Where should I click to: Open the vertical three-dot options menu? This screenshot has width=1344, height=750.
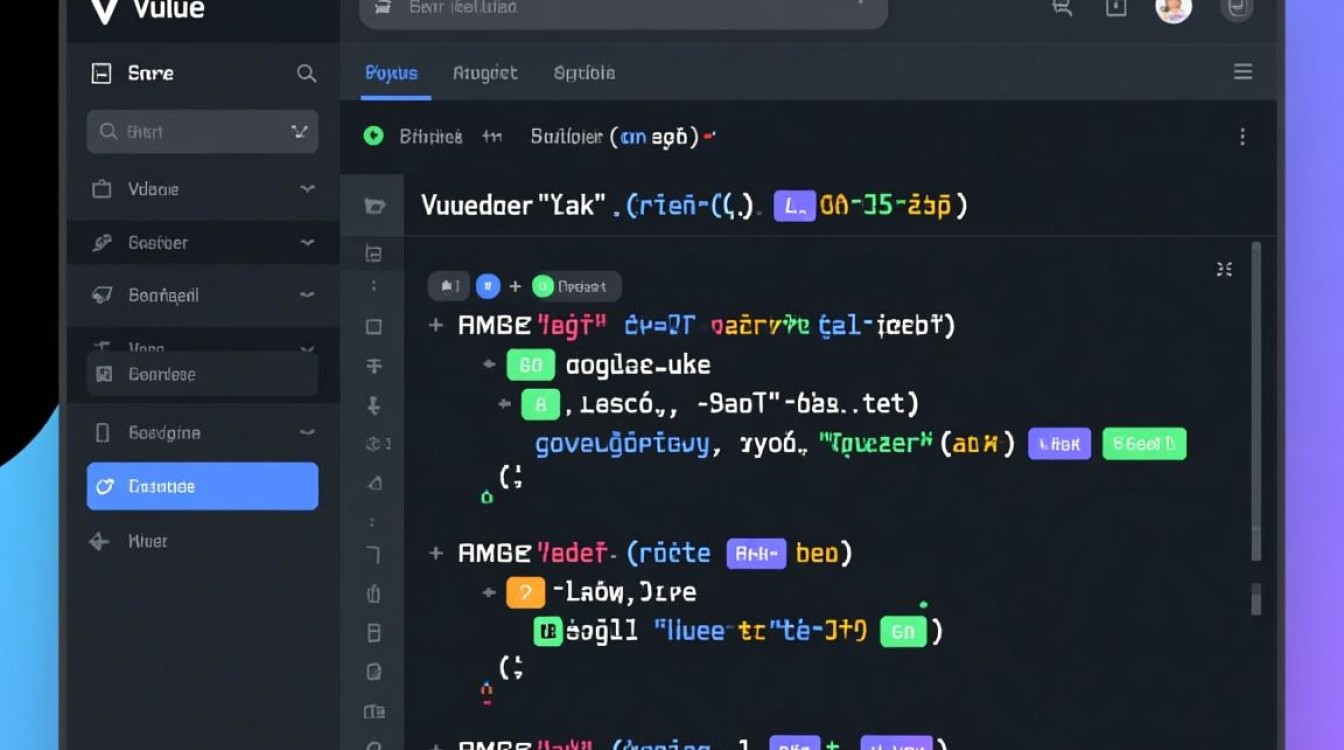click(x=1242, y=137)
